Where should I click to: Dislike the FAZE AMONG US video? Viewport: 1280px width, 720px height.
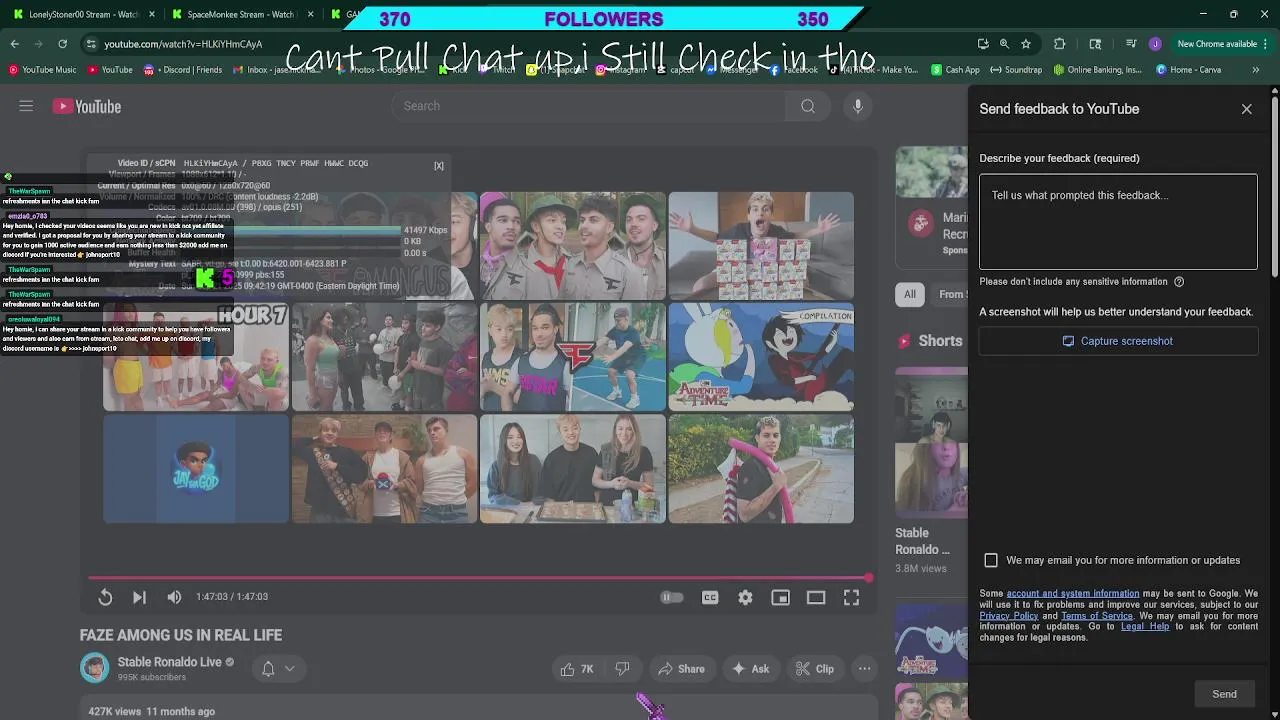point(622,669)
